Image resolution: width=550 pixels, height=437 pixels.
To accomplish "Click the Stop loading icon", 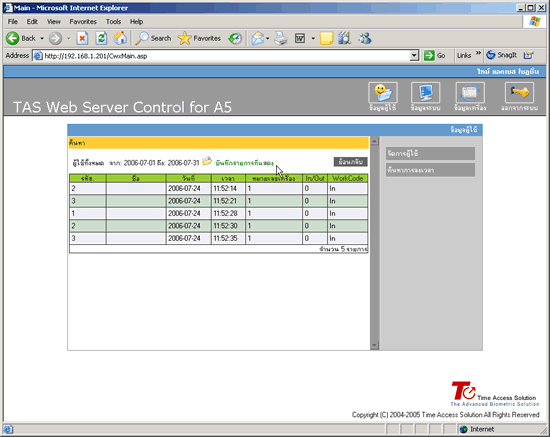I will tap(82, 38).
